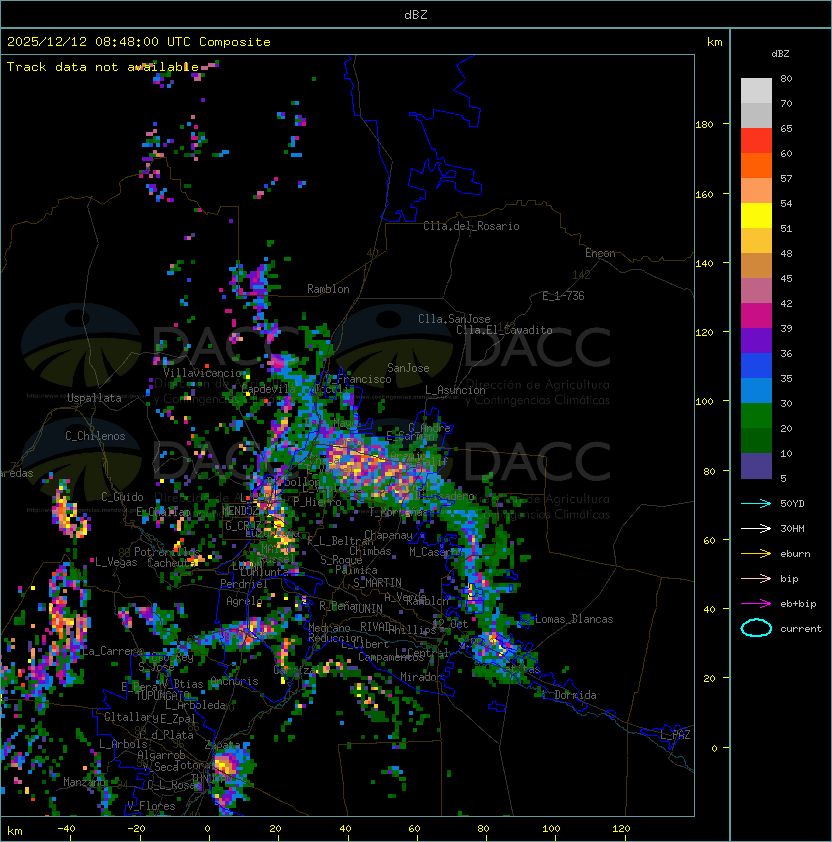Click the '50YD' legend label
This screenshot has width=832, height=842.
pos(792,504)
